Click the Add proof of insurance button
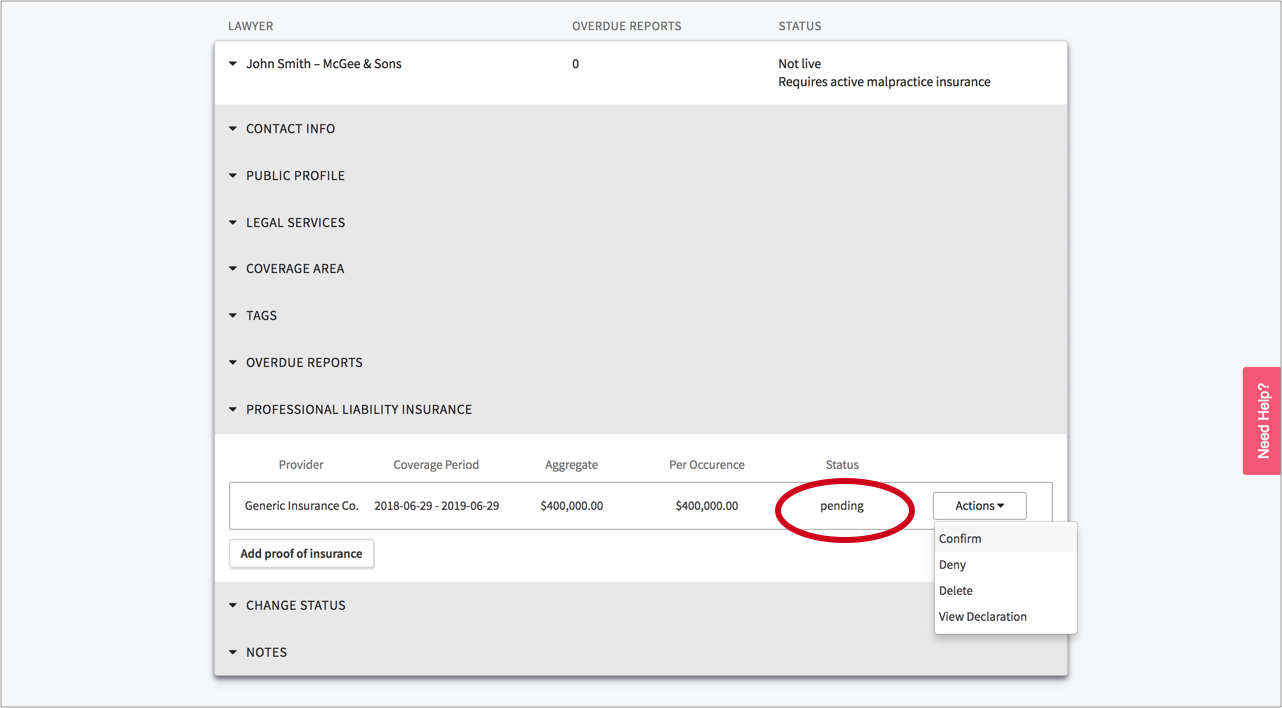The height and width of the screenshot is (708, 1282). 301,554
